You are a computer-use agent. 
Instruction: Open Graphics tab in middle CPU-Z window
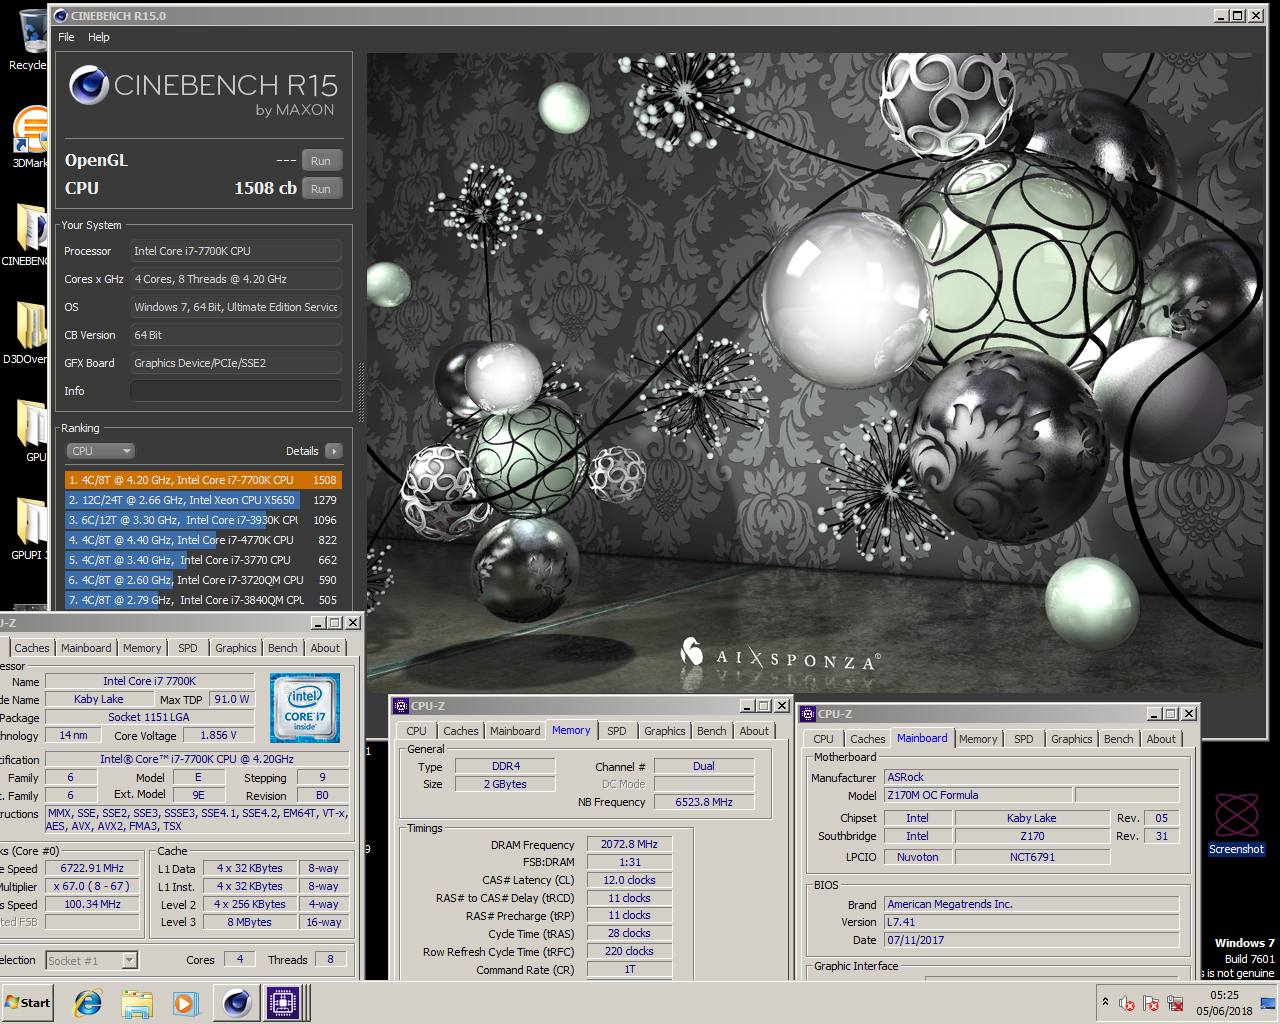point(665,731)
